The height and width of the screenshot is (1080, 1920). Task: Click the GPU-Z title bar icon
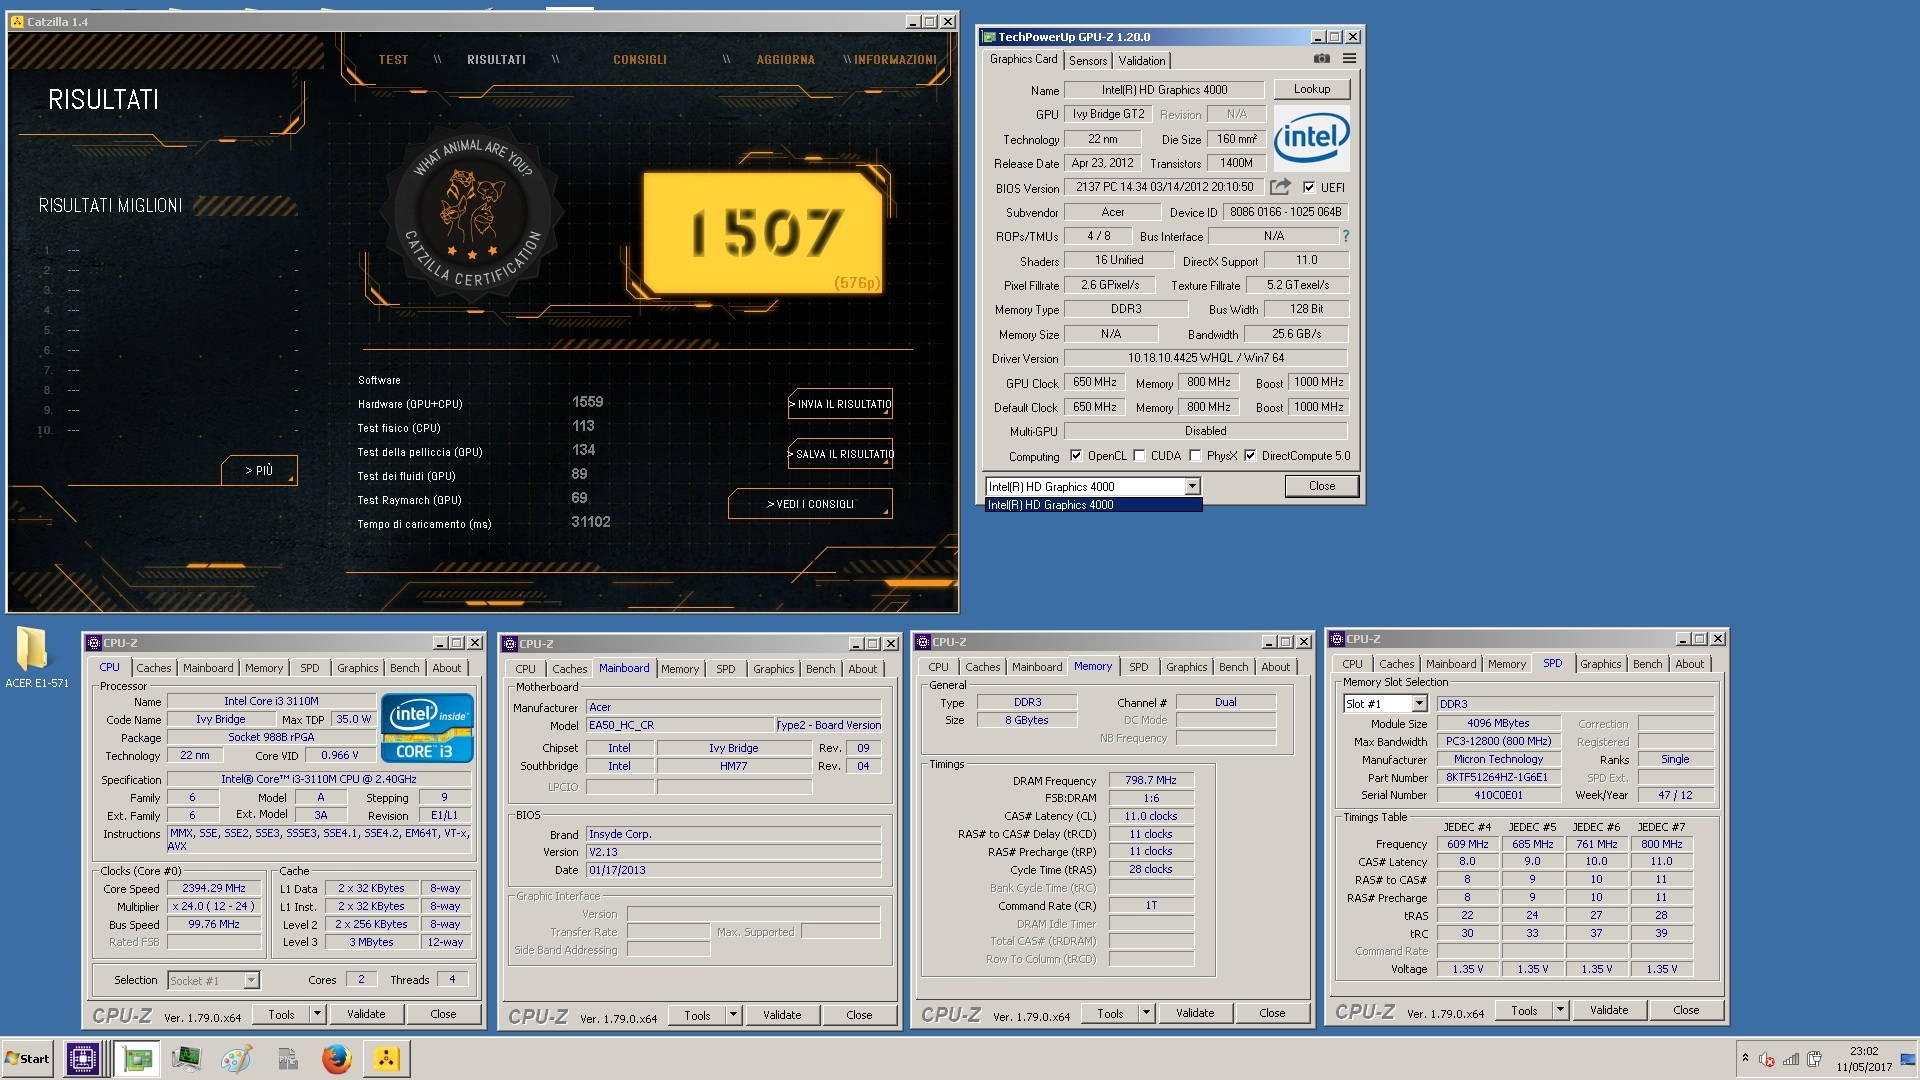pos(989,37)
